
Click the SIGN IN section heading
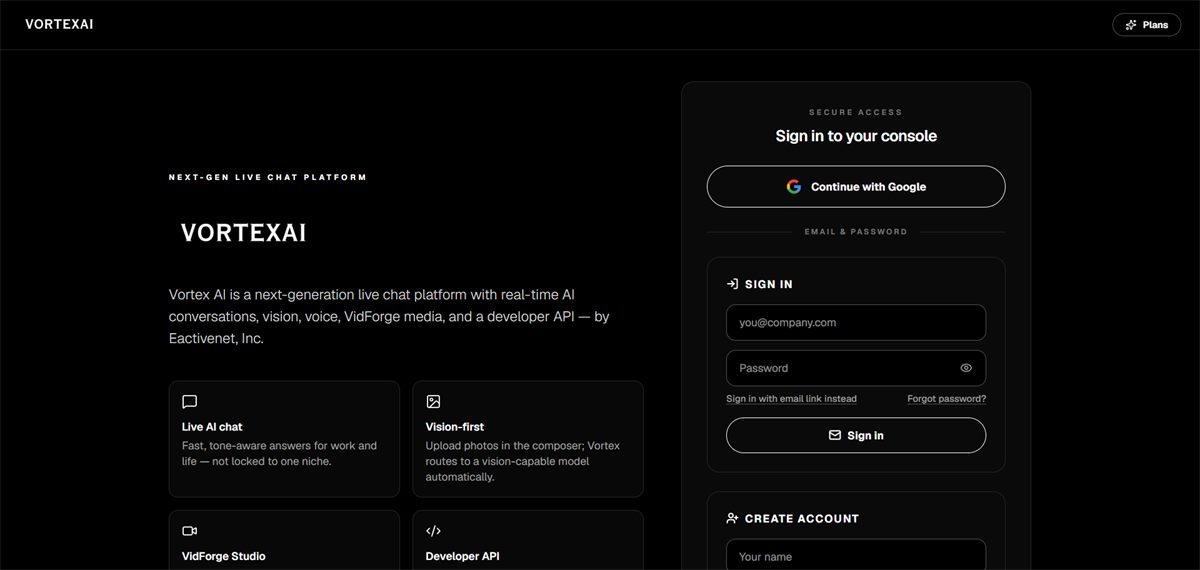769,284
